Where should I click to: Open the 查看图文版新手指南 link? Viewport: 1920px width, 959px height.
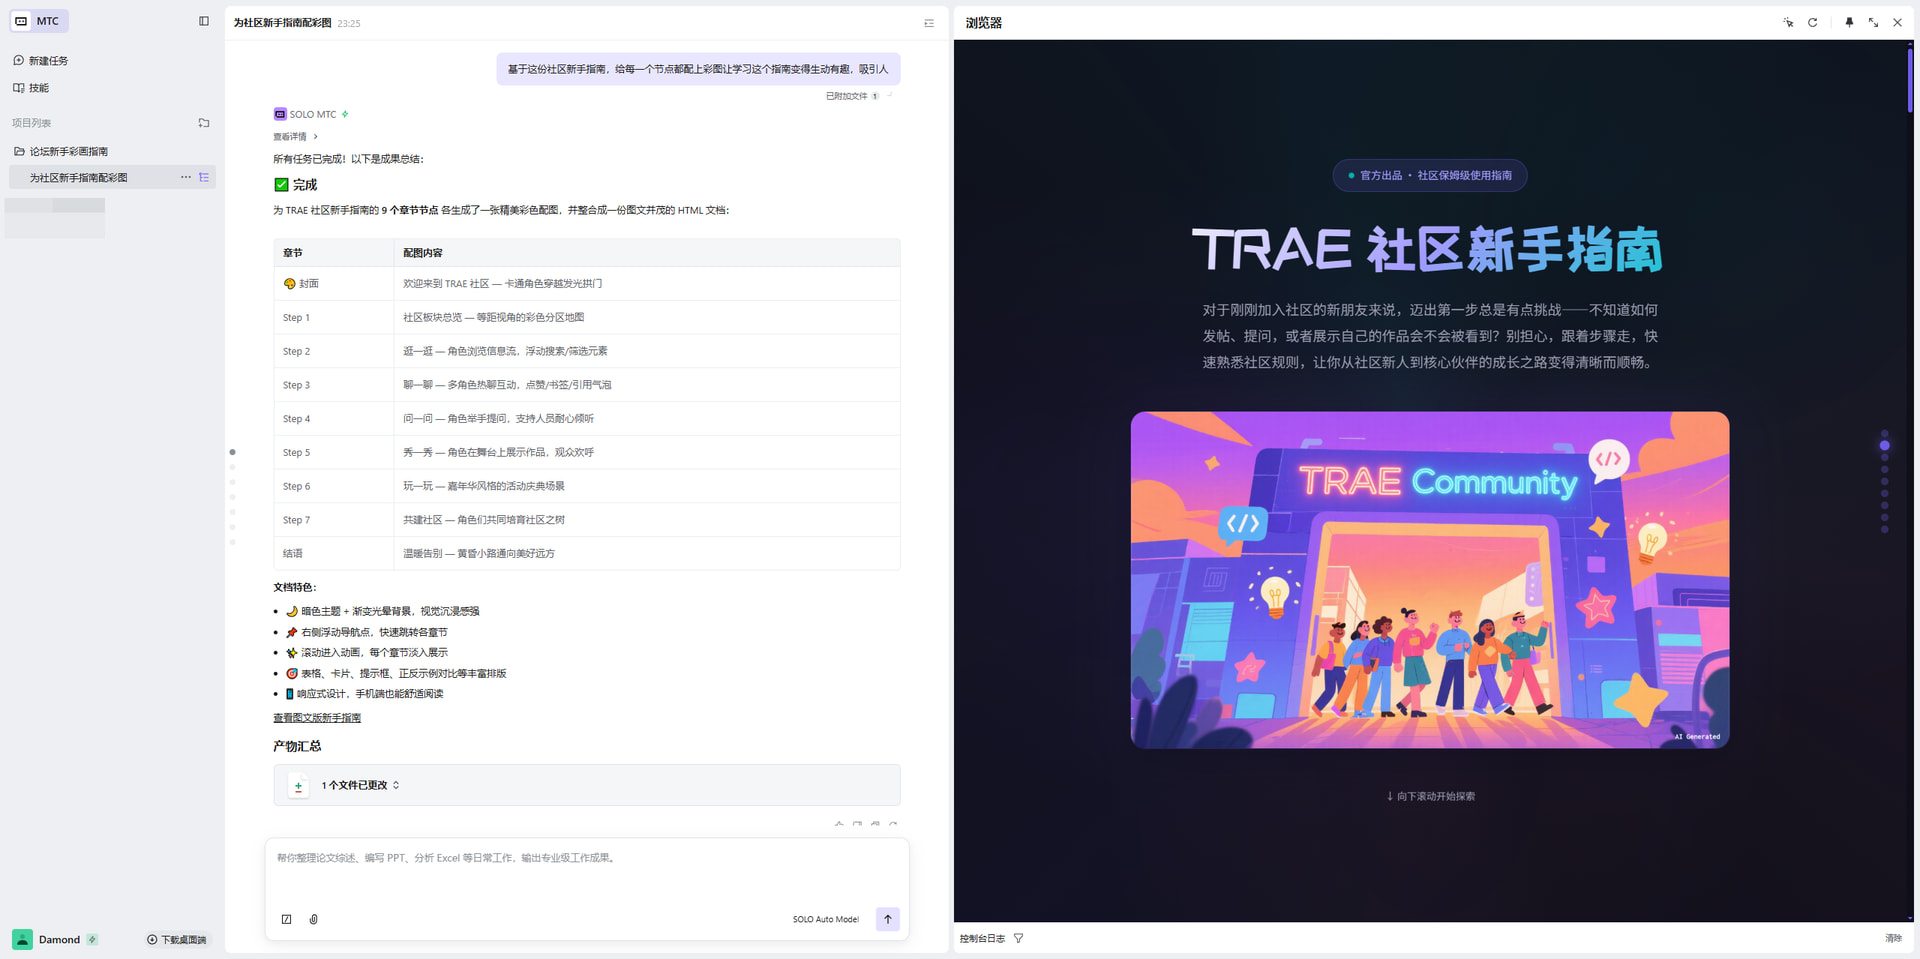pyautogui.click(x=317, y=718)
